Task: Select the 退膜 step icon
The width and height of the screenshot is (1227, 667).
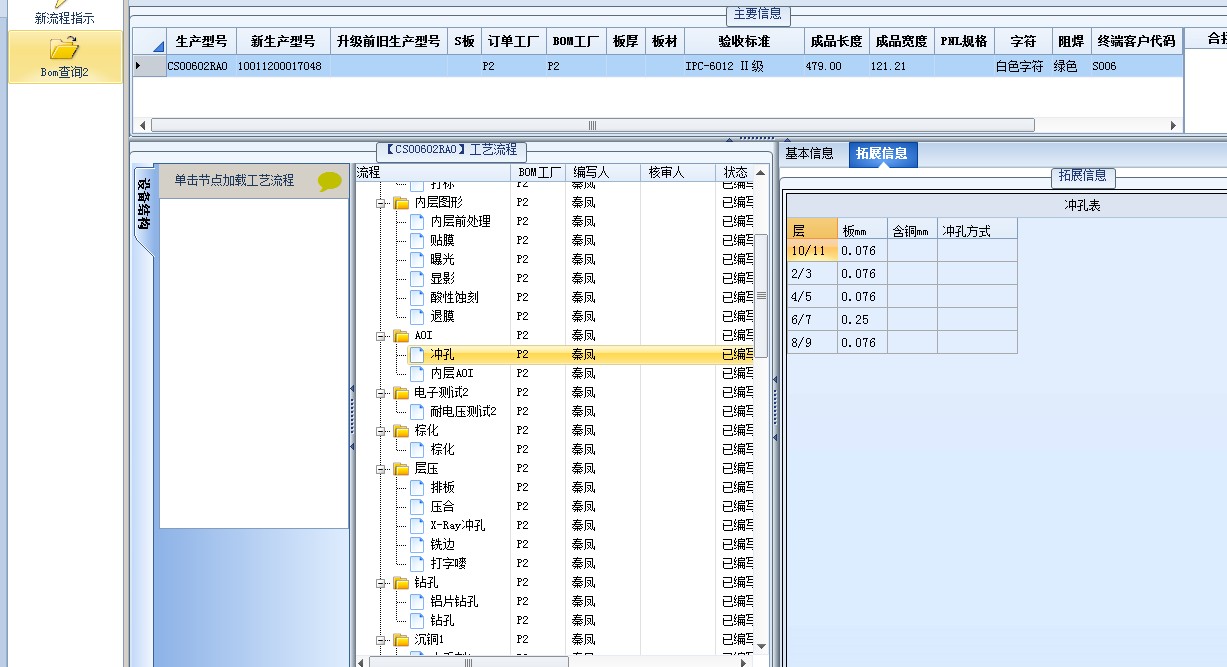Action: click(x=417, y=316)
